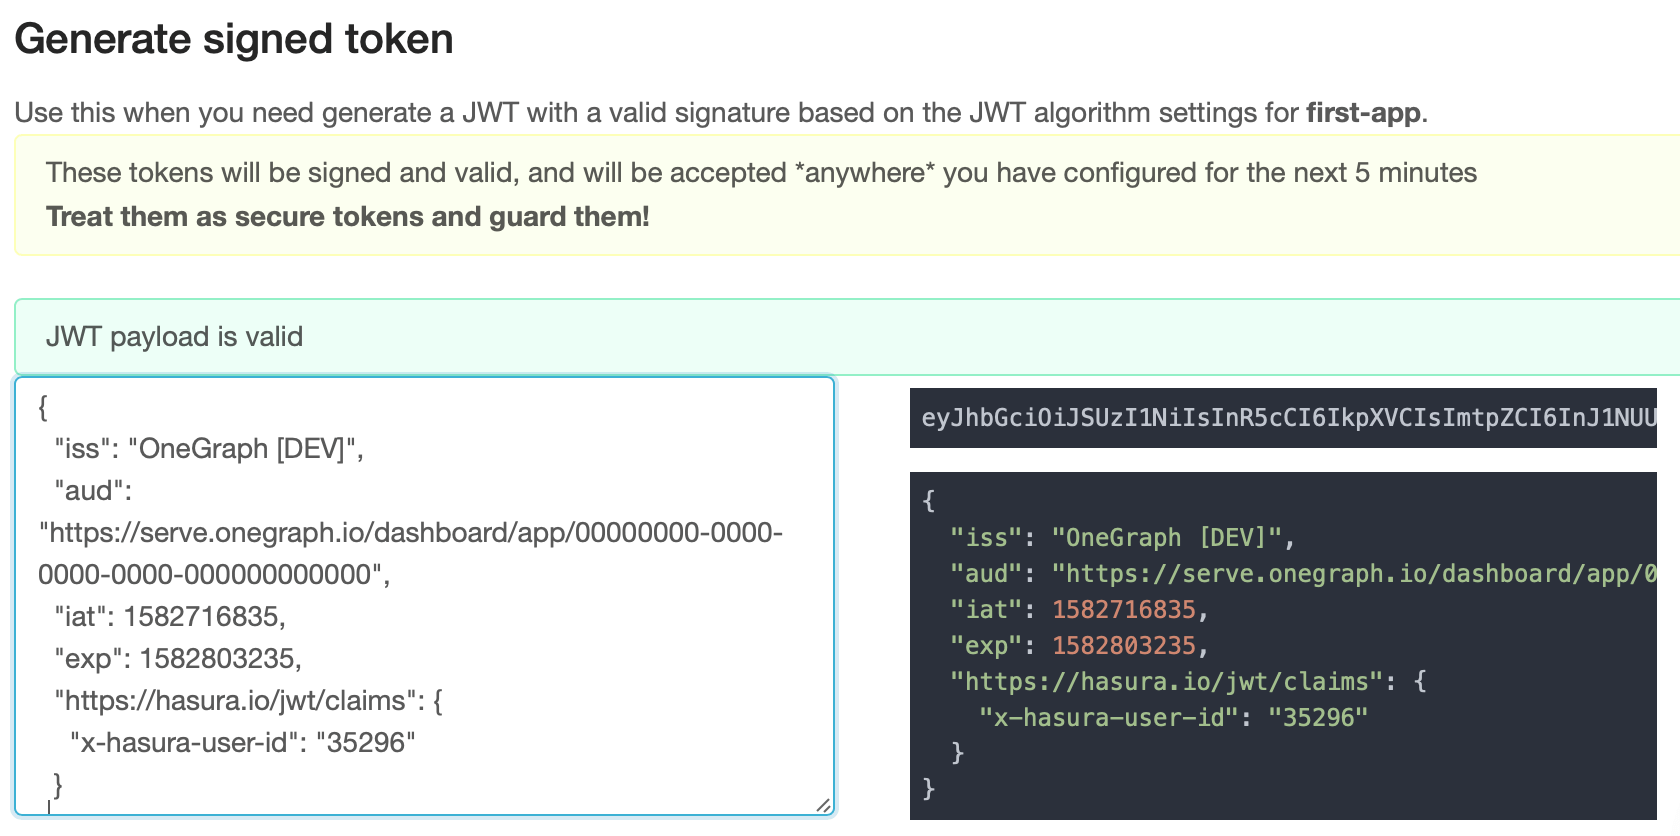Click "35296" value in decoded preview
The image size is (1680, 836).
tap(1318, 718)
